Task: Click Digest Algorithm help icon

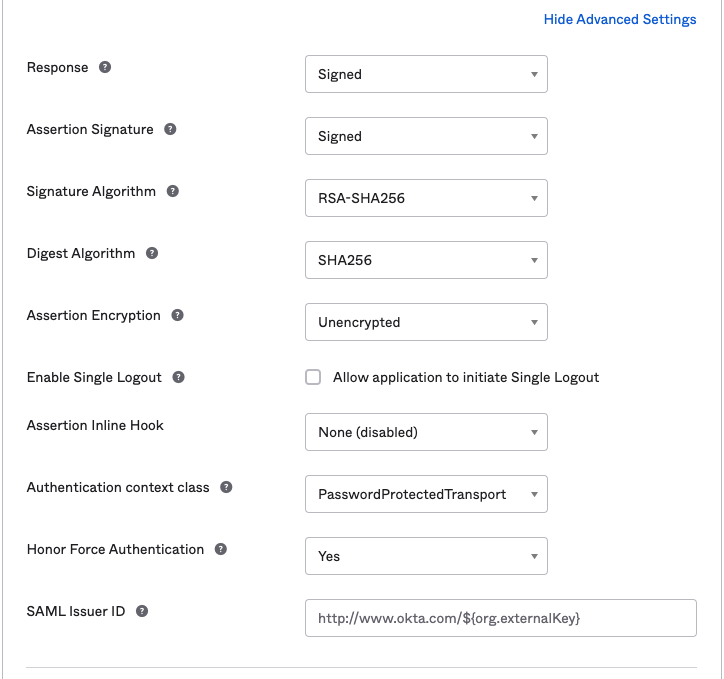Action: click(152, 254)
